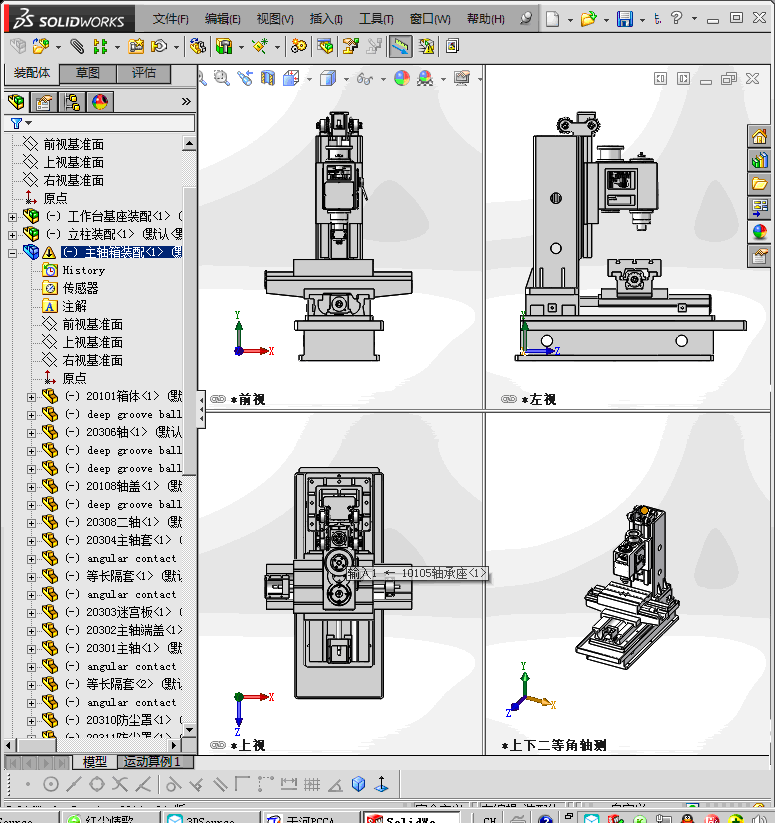Click the paperclip Mate icon in toolbar
The height and width of the screenshot is (823, 775).
point(77,47)
